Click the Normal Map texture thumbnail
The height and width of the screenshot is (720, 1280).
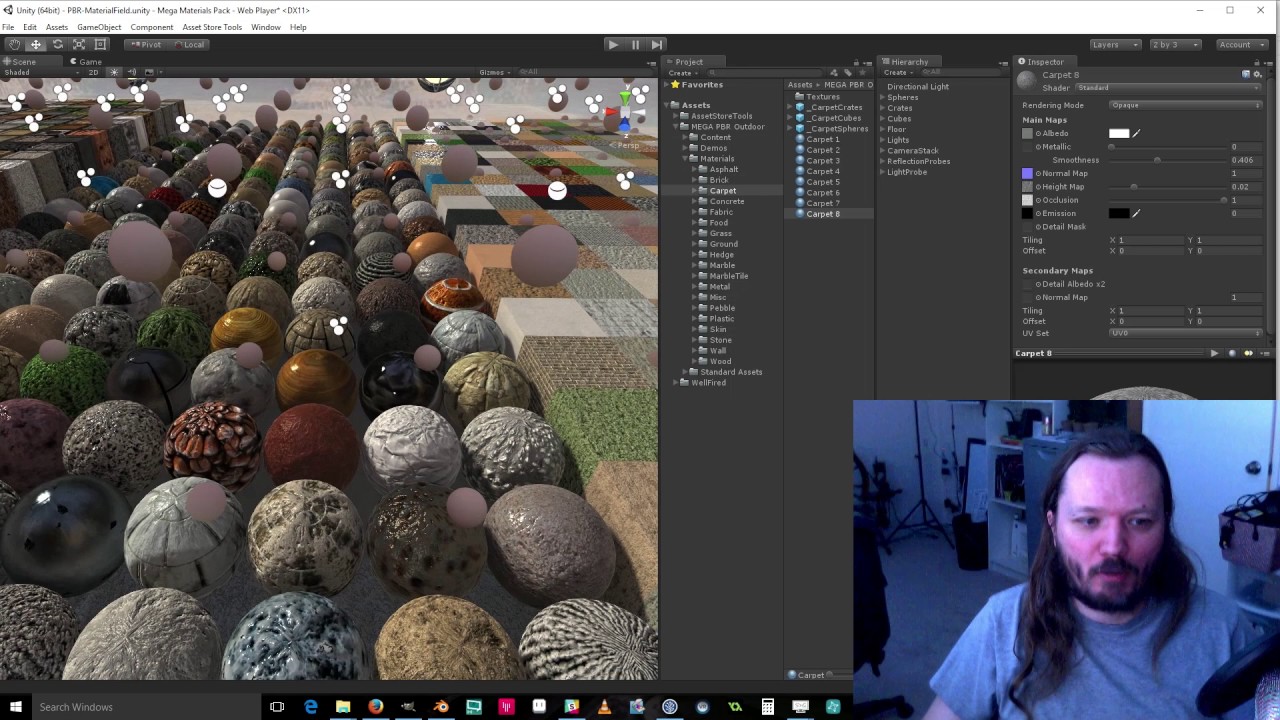[1027, 173]
